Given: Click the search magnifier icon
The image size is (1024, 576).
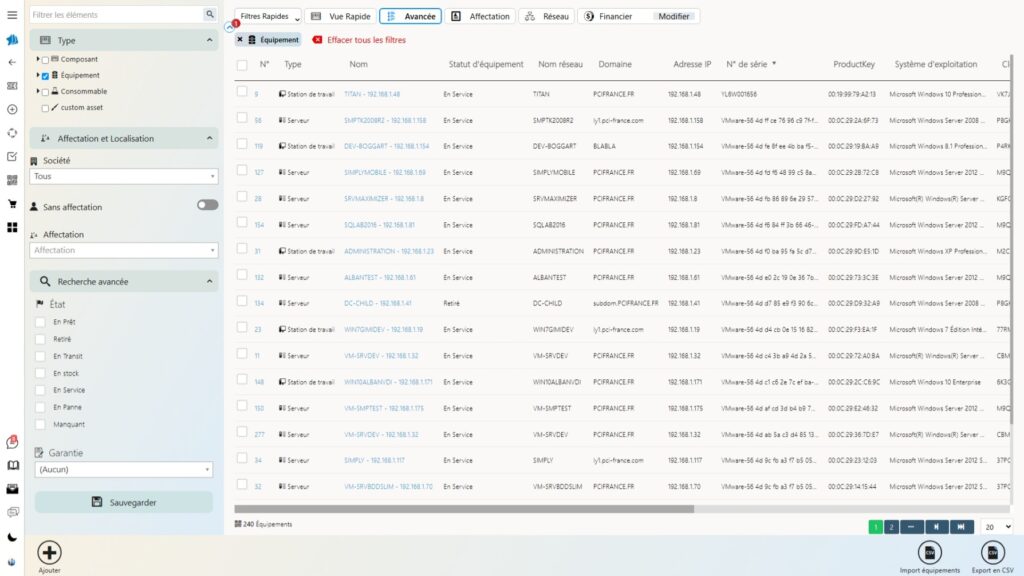Looking at the screenshot, I should coord(209,15).
